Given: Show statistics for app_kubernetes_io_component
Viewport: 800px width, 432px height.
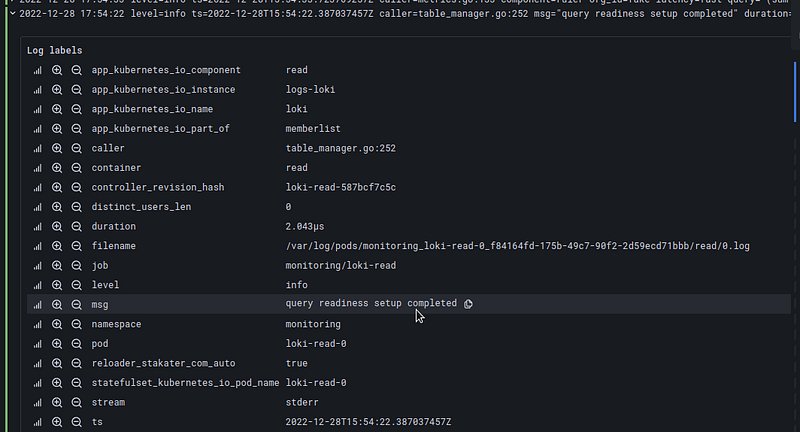Looking at the screenshot, I should [x=37, y=70].
